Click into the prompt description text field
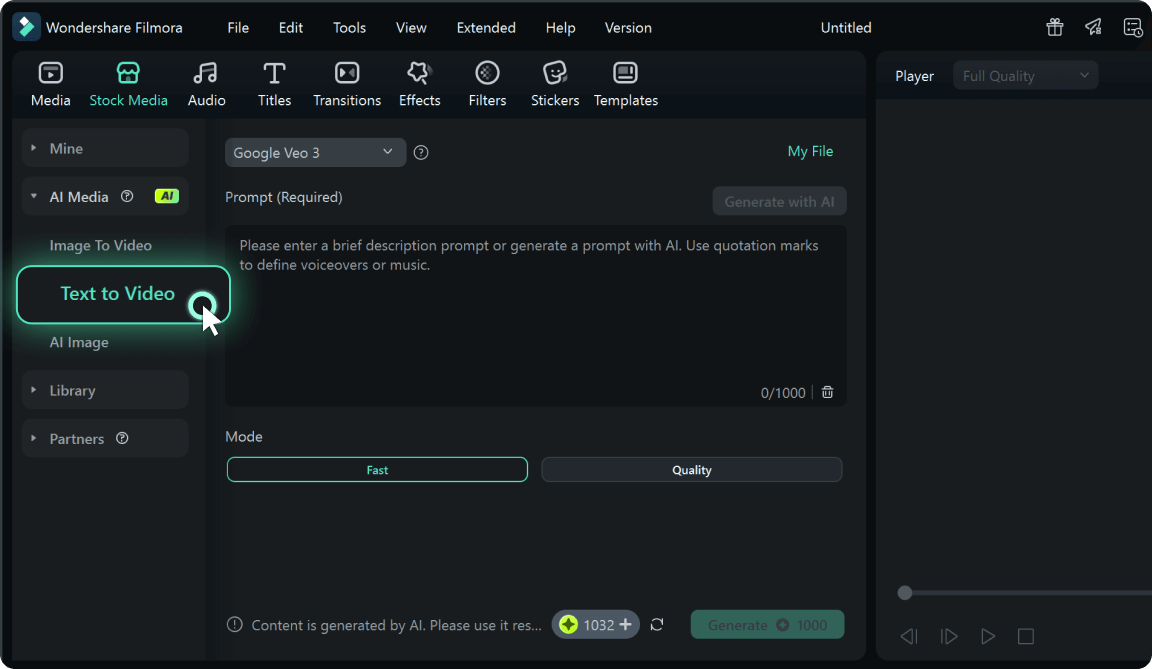 pyautogui.click(x=536, y=316)
